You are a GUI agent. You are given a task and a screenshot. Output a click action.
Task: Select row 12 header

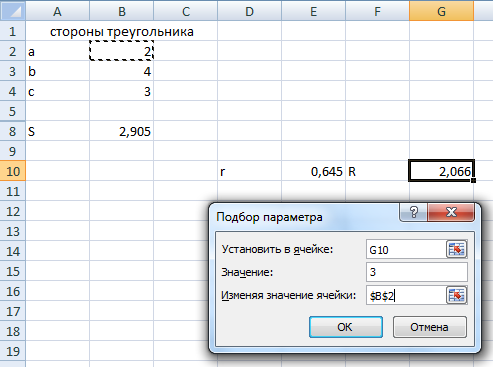coord(13,211)
